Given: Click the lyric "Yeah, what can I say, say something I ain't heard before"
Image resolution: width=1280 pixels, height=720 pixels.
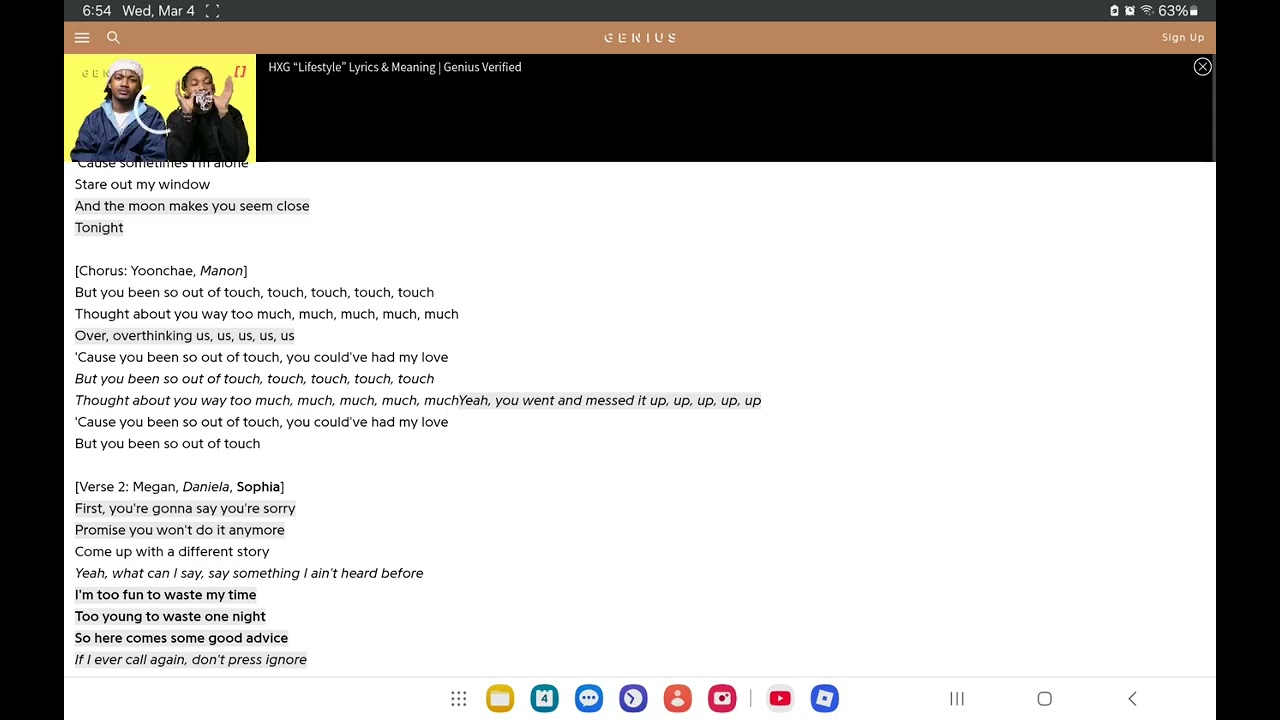Looking at the screenshot, I should click(x=249, y=574).
